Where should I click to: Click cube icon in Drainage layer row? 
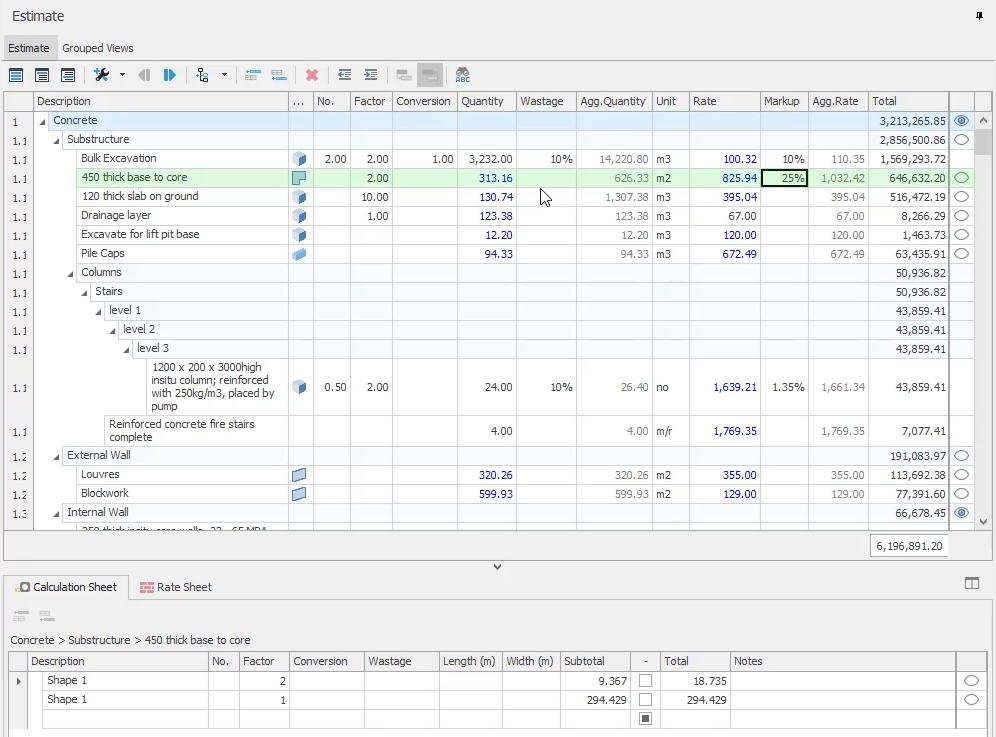click(x=299, y=216)
